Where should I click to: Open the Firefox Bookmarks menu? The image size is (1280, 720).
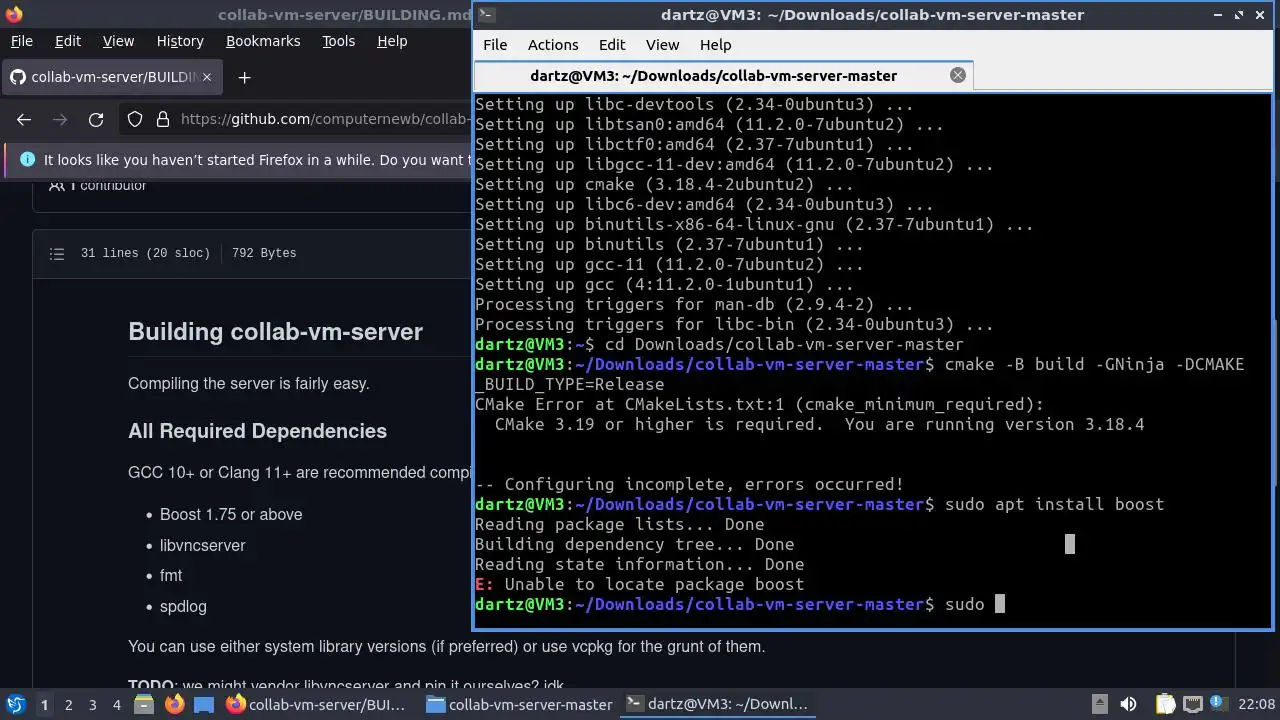[x=263, y=41]
